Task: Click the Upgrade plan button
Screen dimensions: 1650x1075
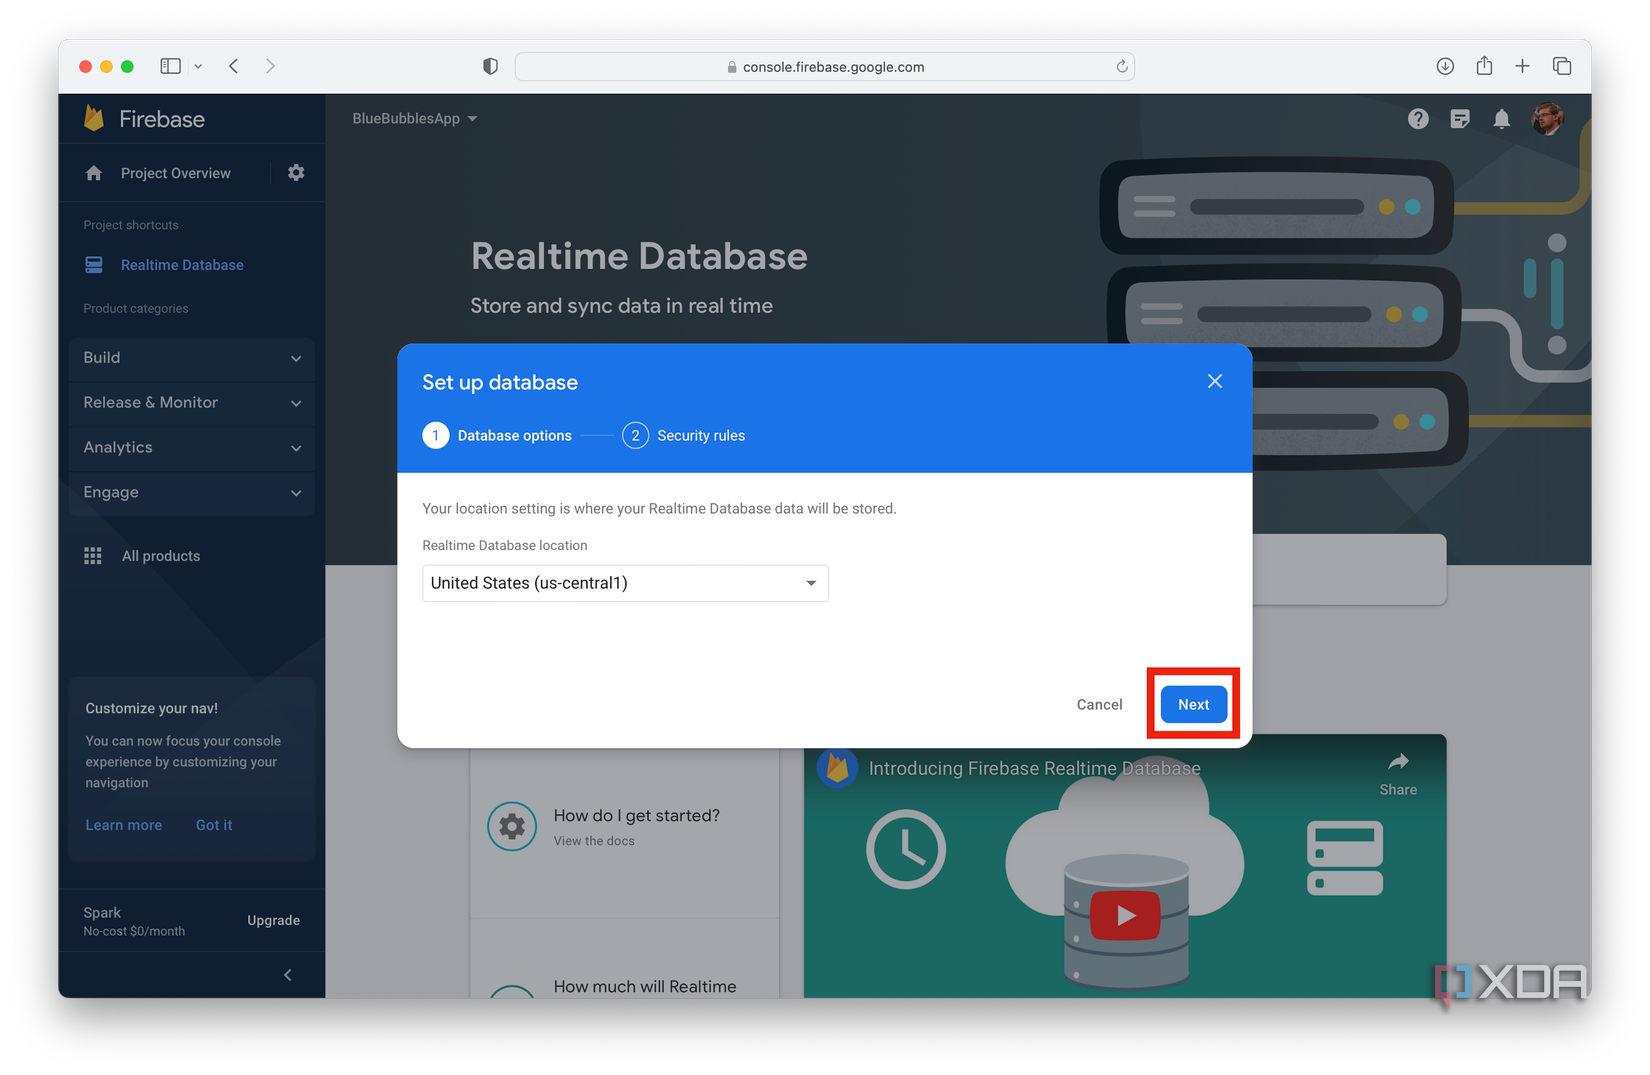Action: click(273, 920)
